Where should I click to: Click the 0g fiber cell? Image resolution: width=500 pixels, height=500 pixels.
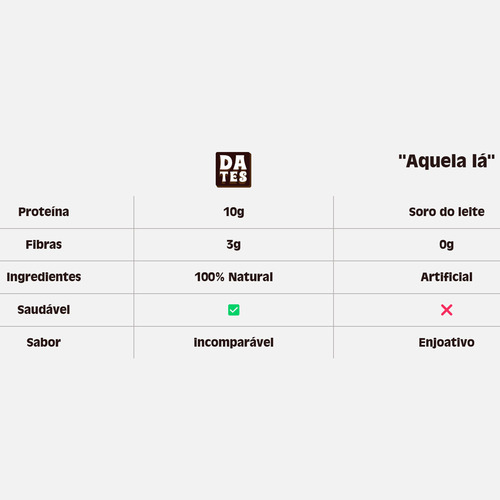(446, 245)
